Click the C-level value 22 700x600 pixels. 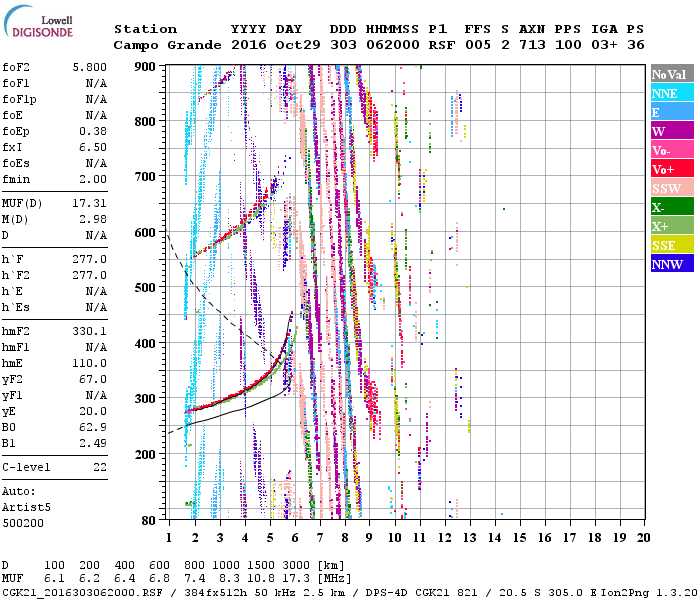pos(100,467)
